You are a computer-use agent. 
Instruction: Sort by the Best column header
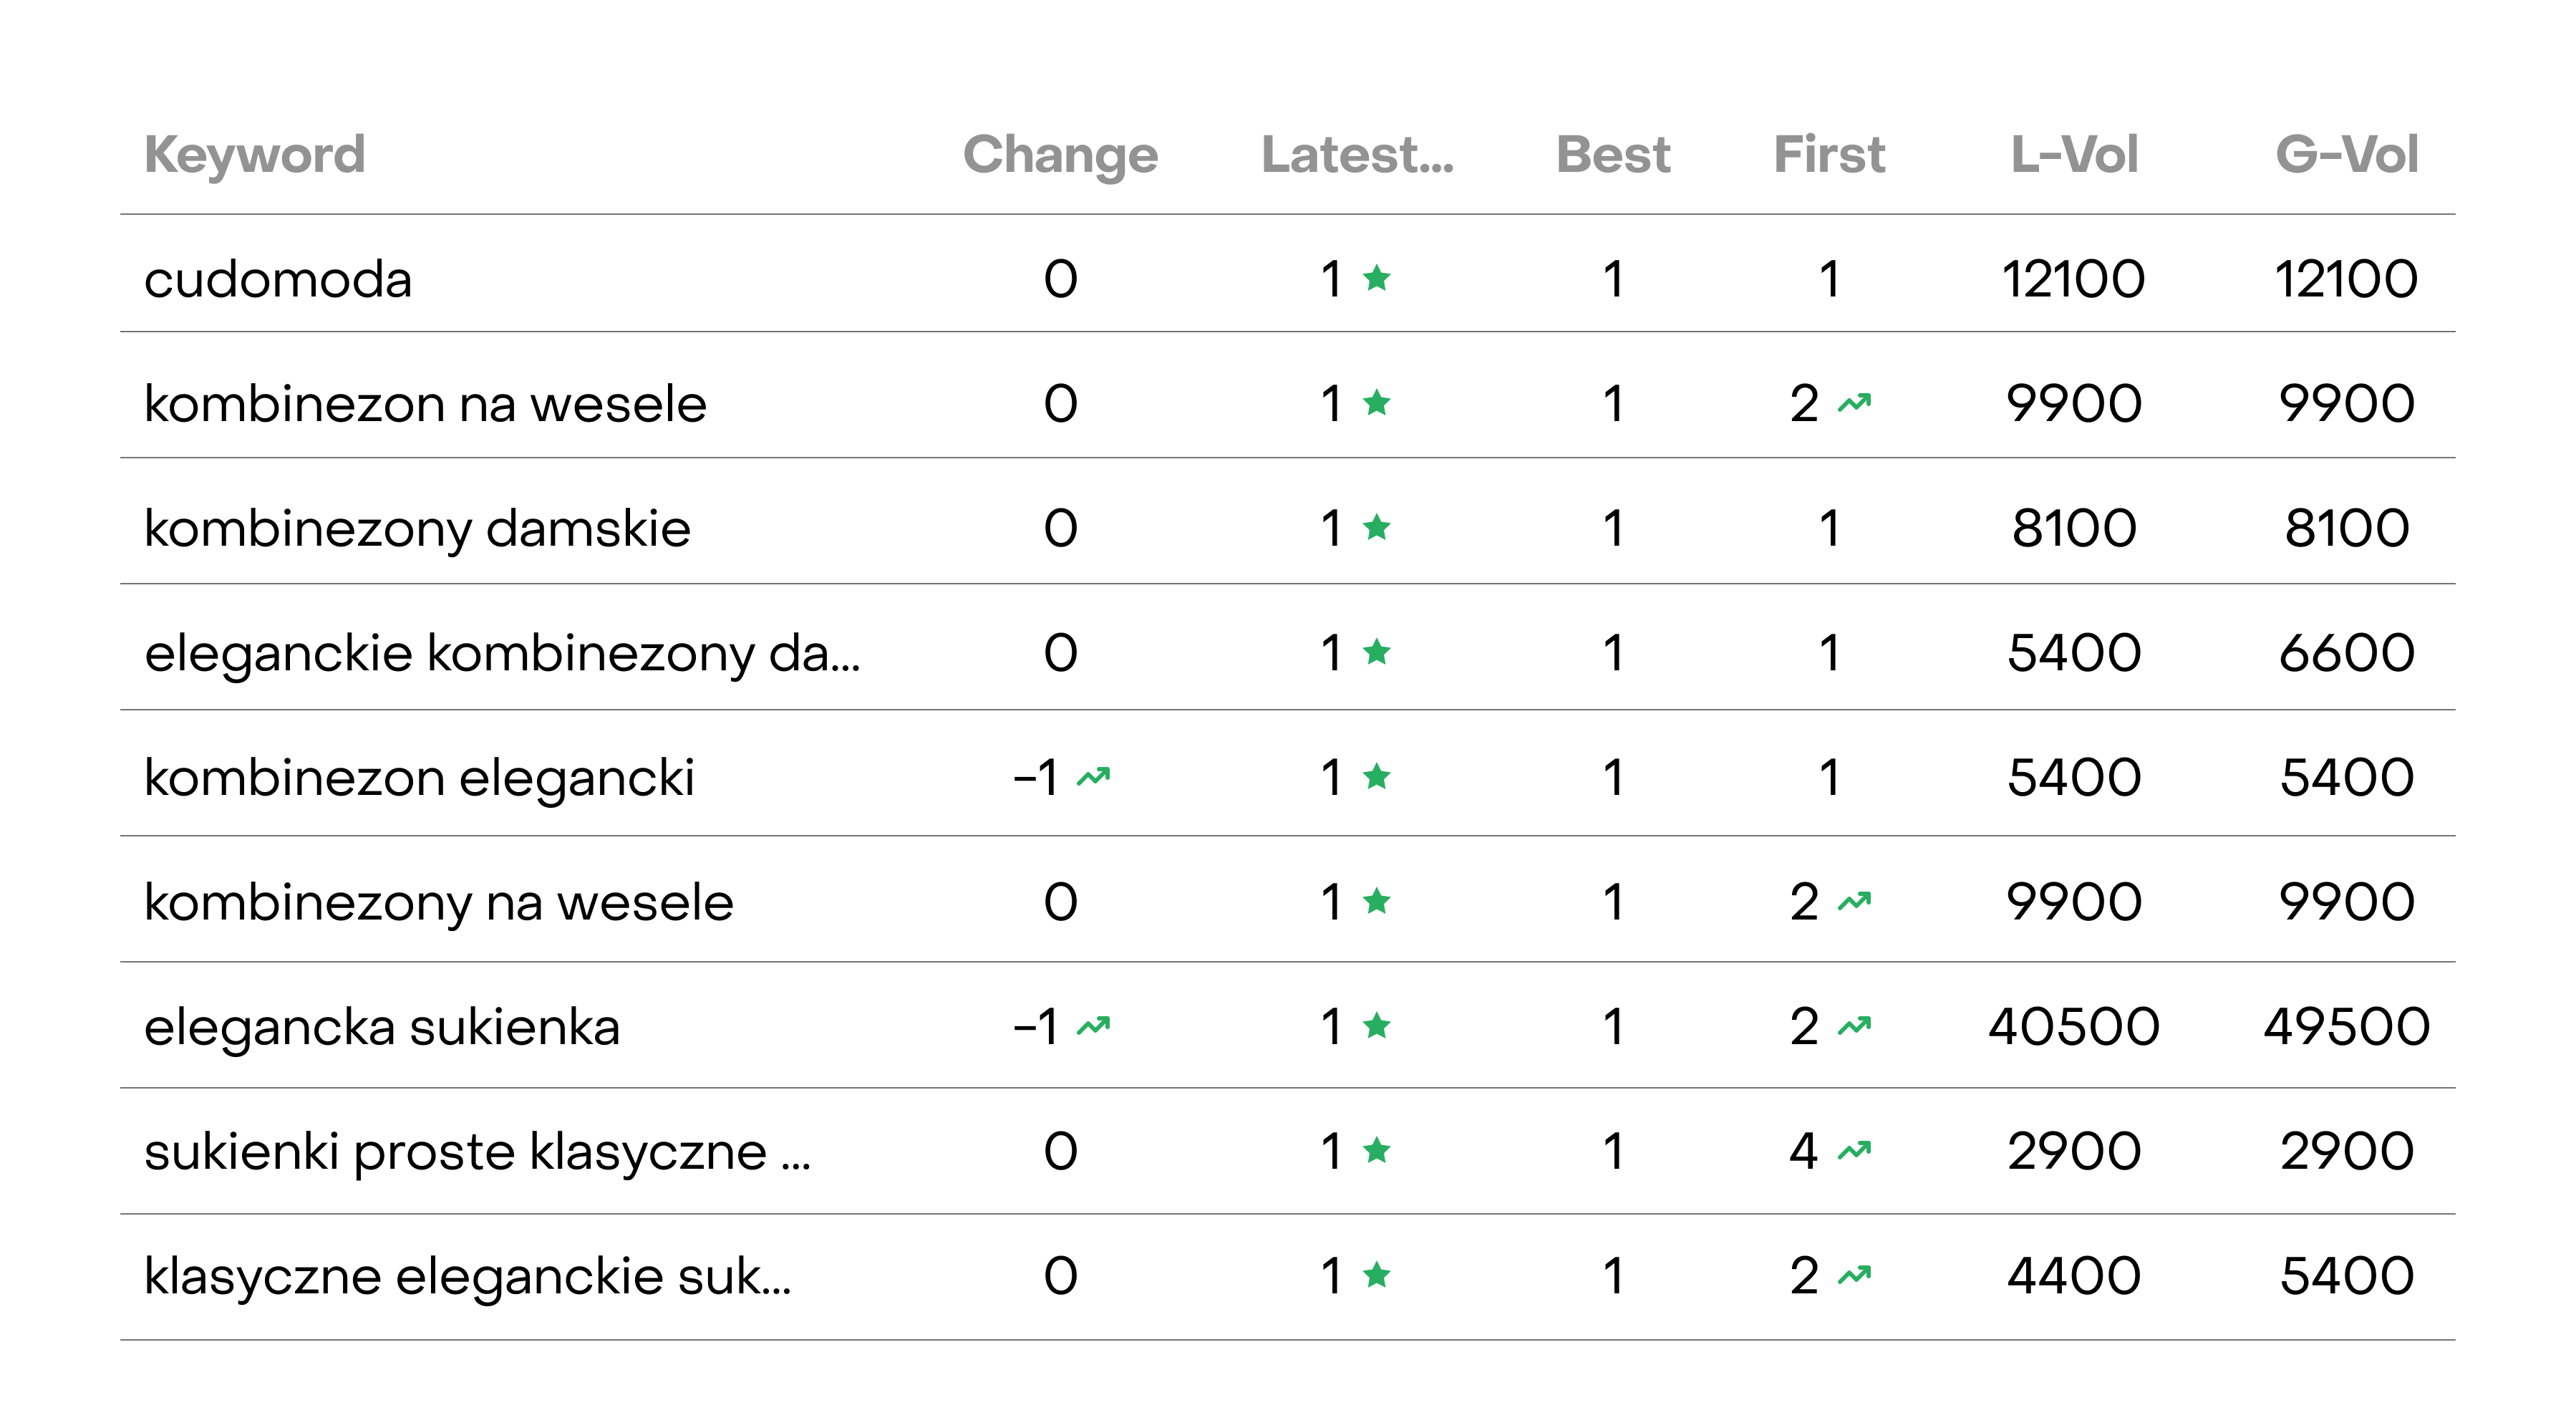1613,155
